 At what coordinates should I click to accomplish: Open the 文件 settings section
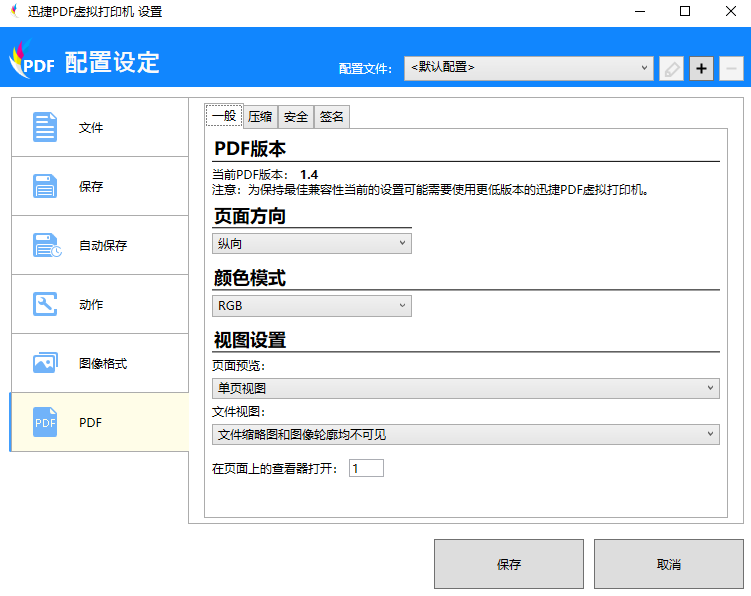point(100,127)
